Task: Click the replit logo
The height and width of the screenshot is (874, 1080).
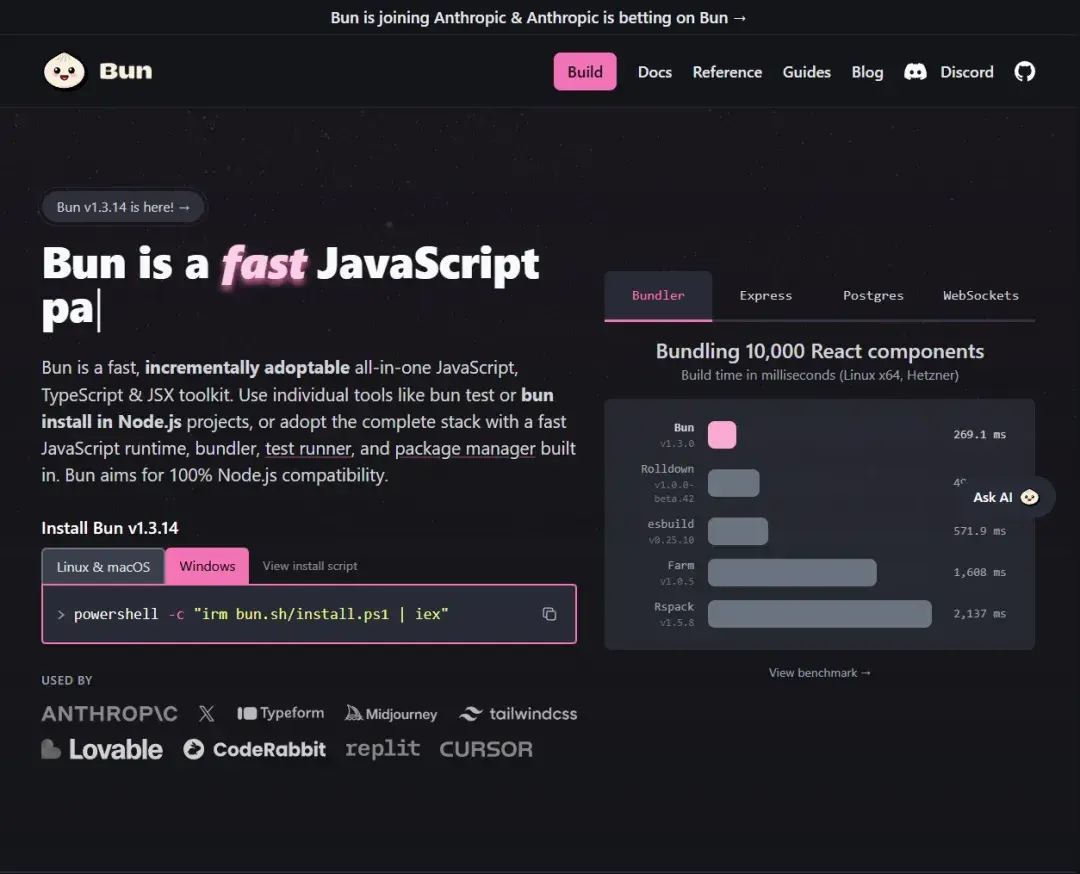Action: [382, 749]
